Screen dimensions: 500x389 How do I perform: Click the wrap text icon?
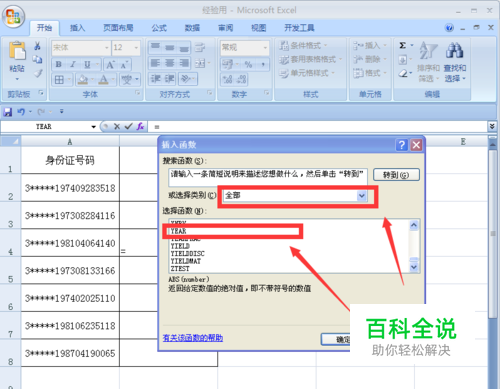pos(200,47)
